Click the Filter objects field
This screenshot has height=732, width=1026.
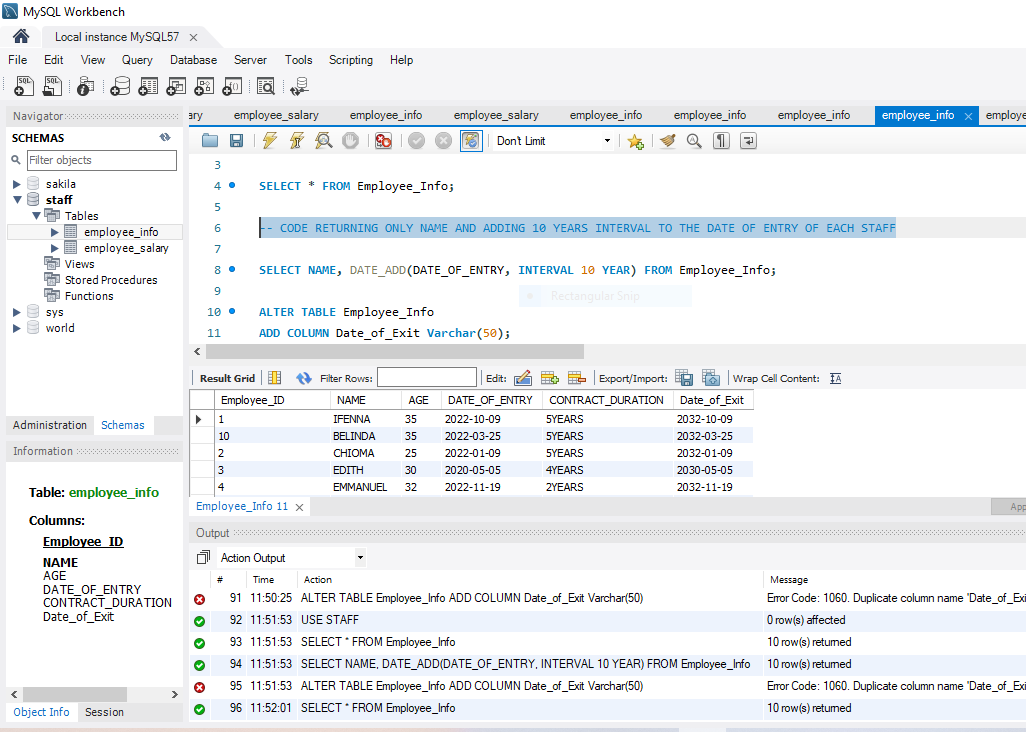click(x=101, y=160)
